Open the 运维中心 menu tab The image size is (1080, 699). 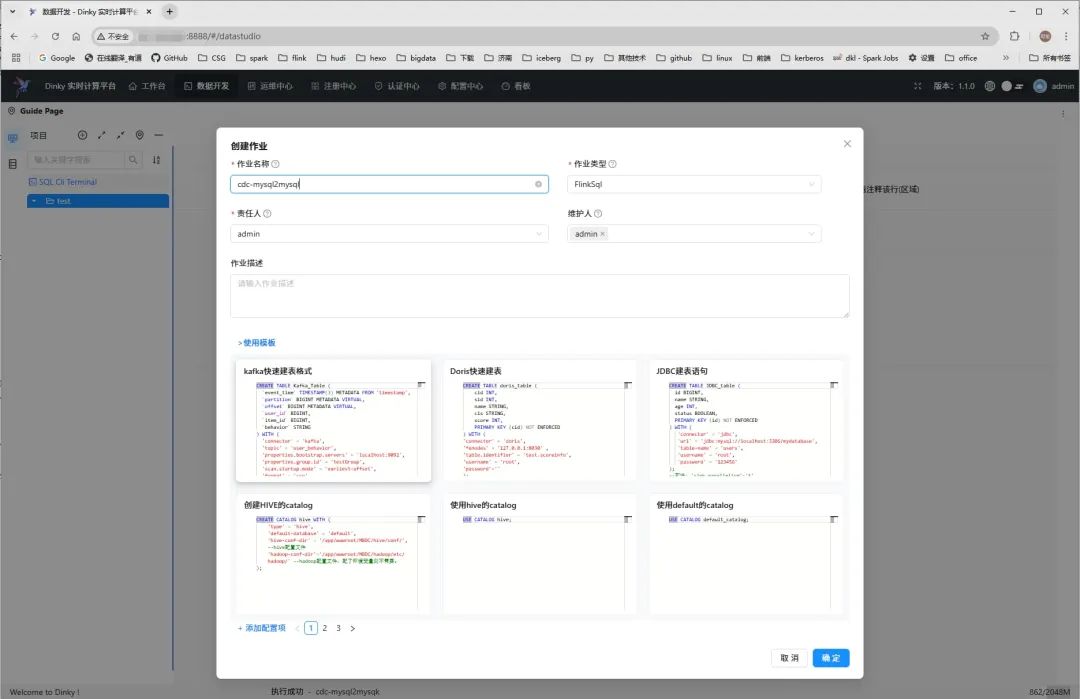[270, 86]
